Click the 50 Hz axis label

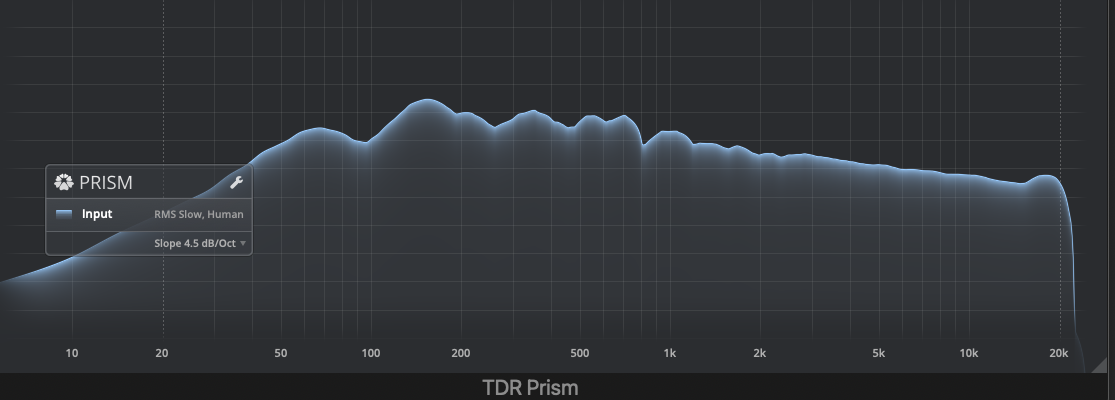pos(281,353)
